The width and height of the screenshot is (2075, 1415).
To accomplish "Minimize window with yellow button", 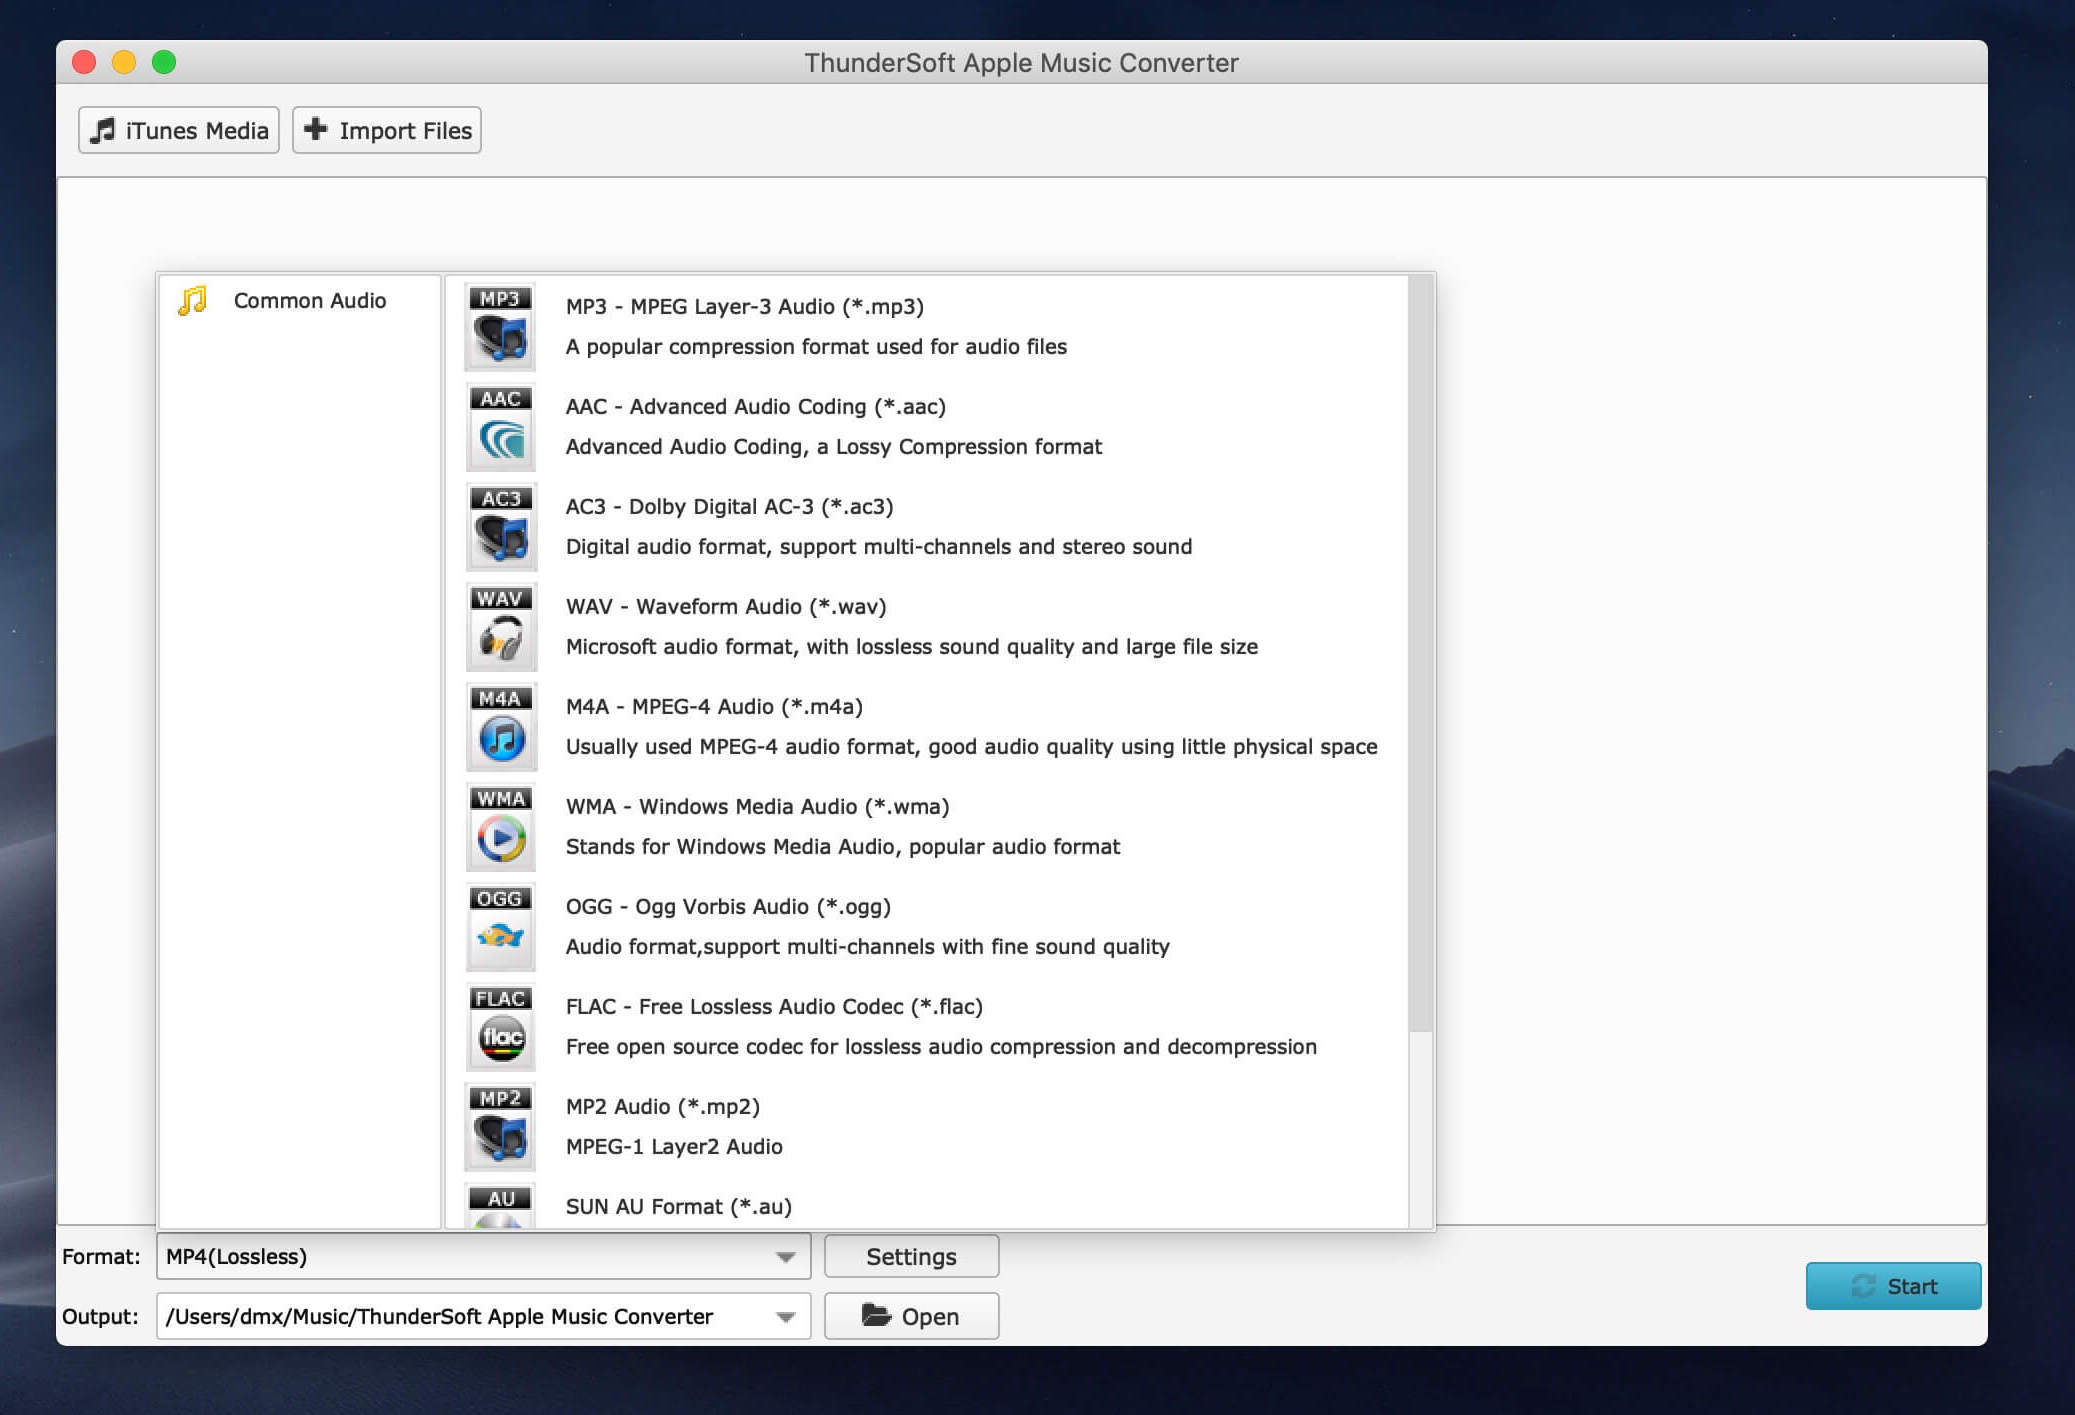I will 124,62.
